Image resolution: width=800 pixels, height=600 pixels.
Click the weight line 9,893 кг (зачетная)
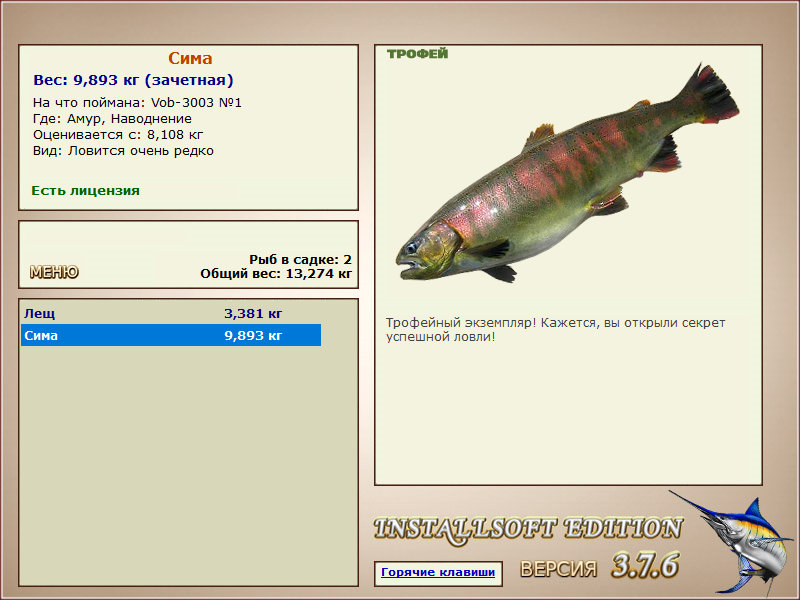tap(133, 80)
